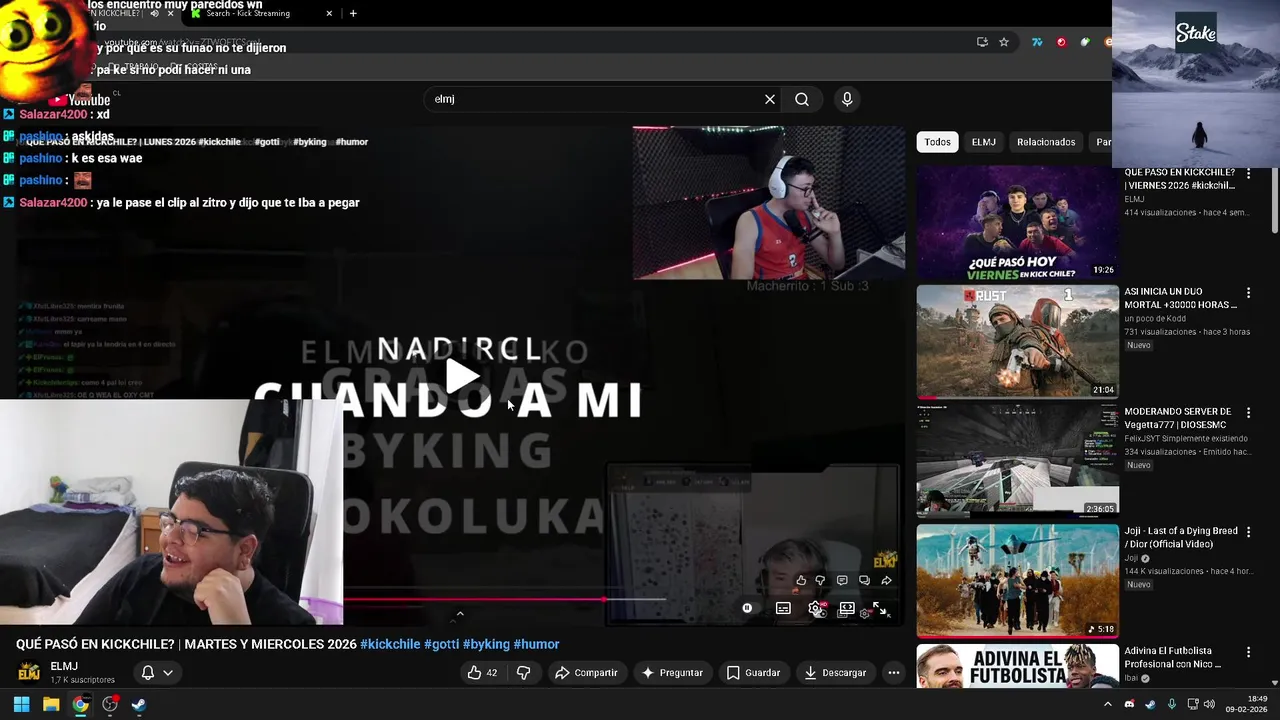Open ELMJ channel avatar
The height and width of the screenshot is (720, 1280).
pos(29,672)
